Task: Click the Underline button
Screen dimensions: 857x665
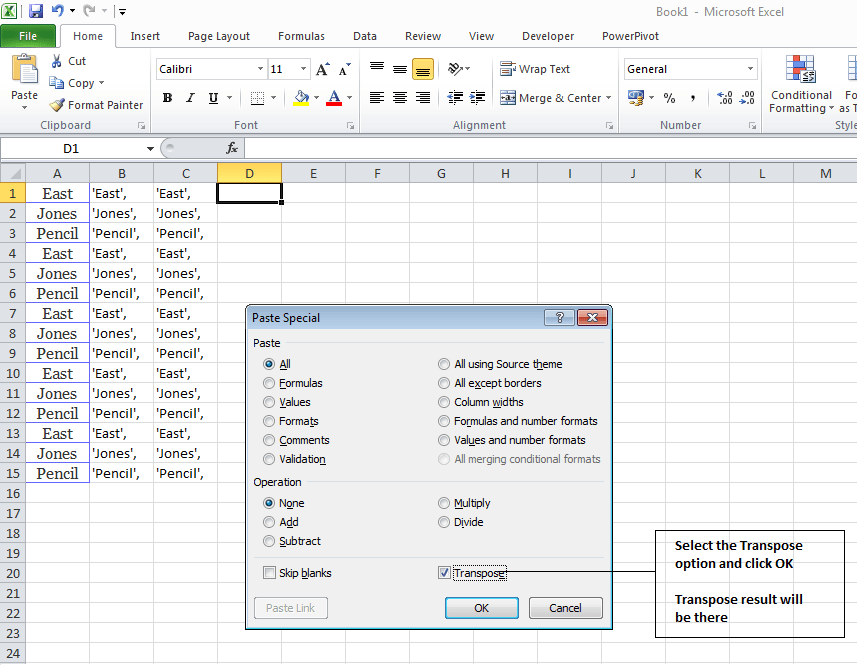Action: pos(213,98)
